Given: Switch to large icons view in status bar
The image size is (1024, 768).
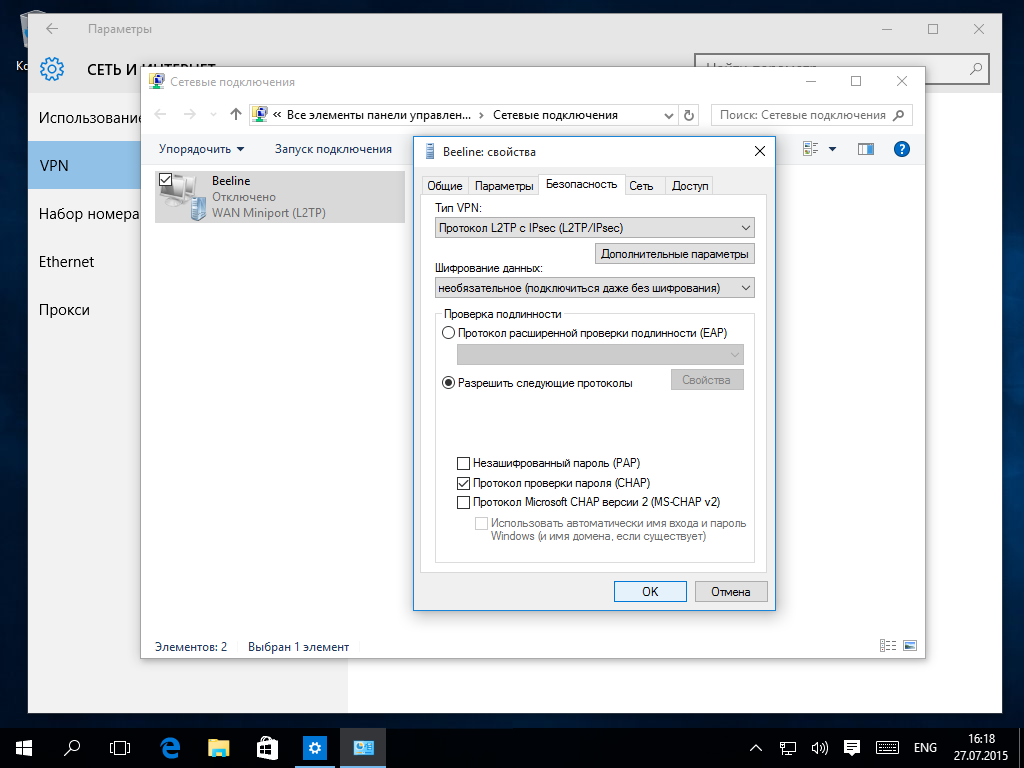Looking at the screenshot, I should click(910, 645).
